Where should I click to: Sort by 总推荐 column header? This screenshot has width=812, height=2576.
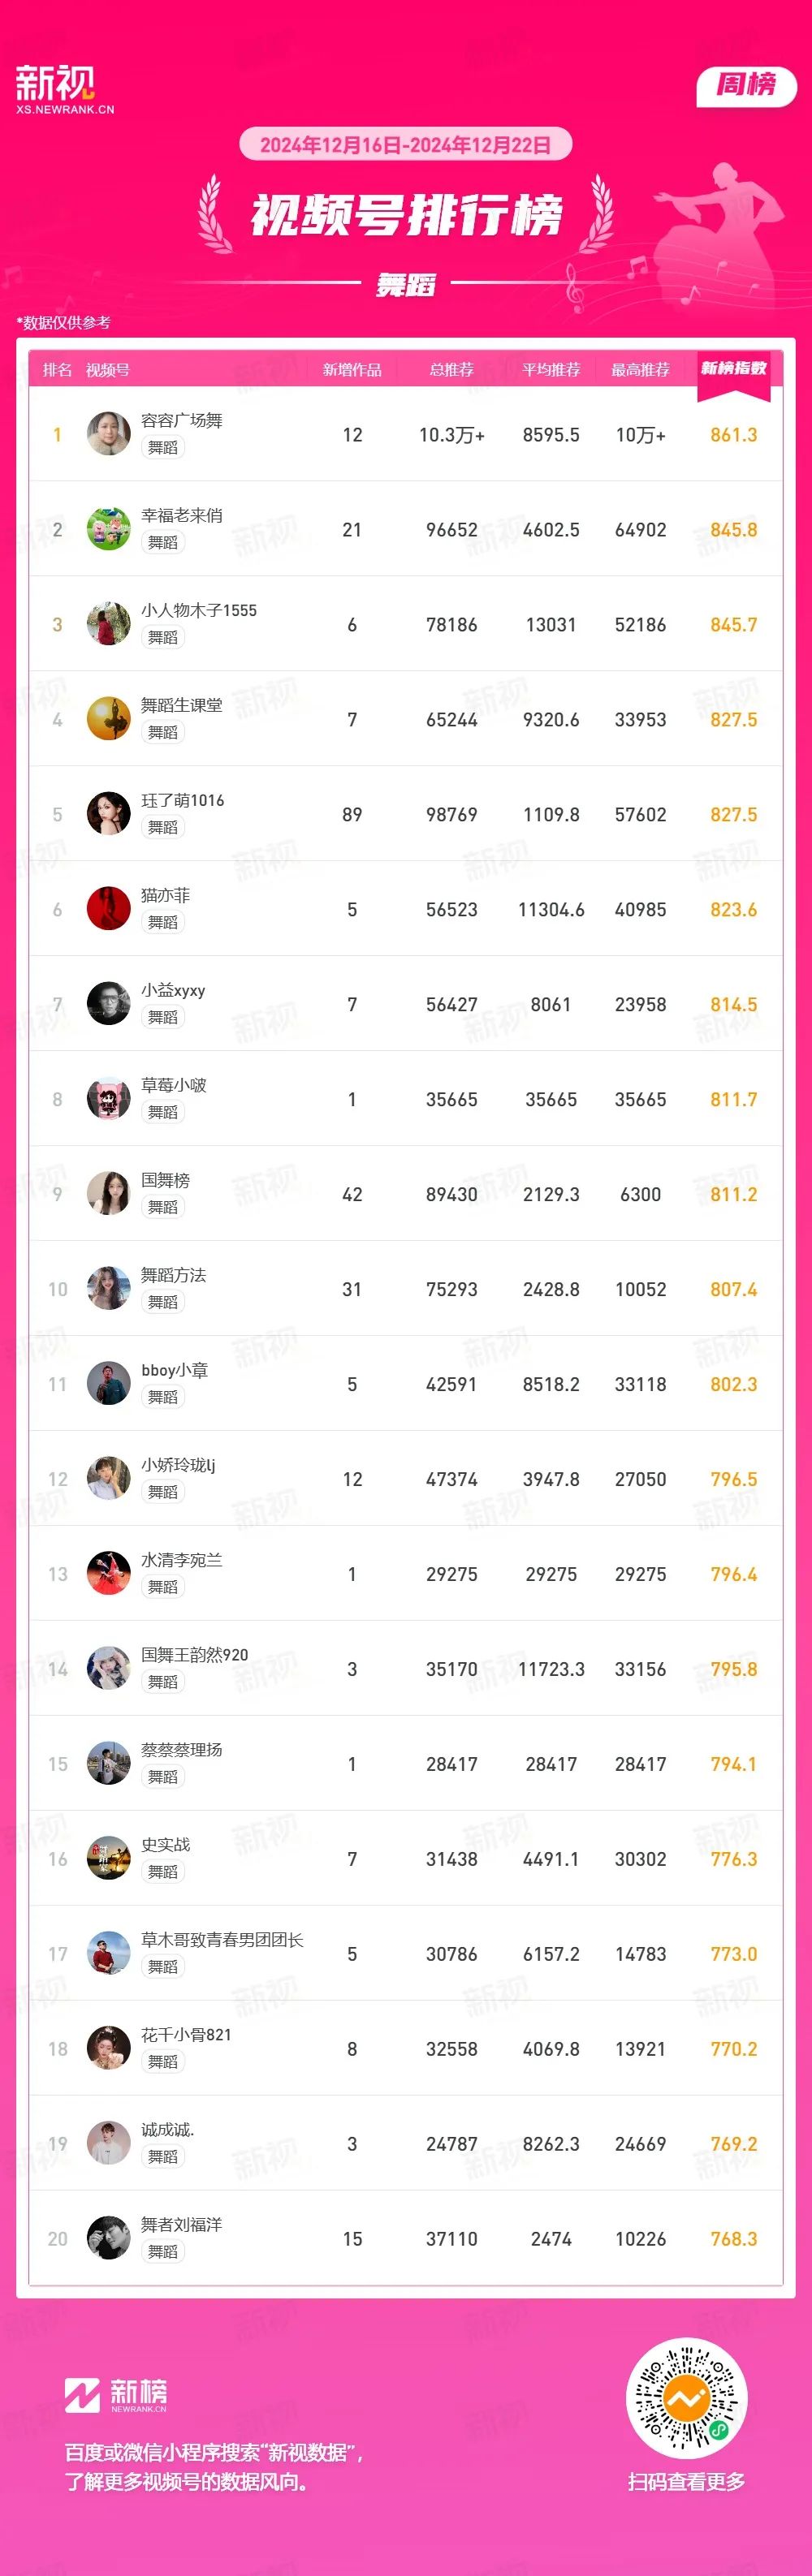[452, 370]
